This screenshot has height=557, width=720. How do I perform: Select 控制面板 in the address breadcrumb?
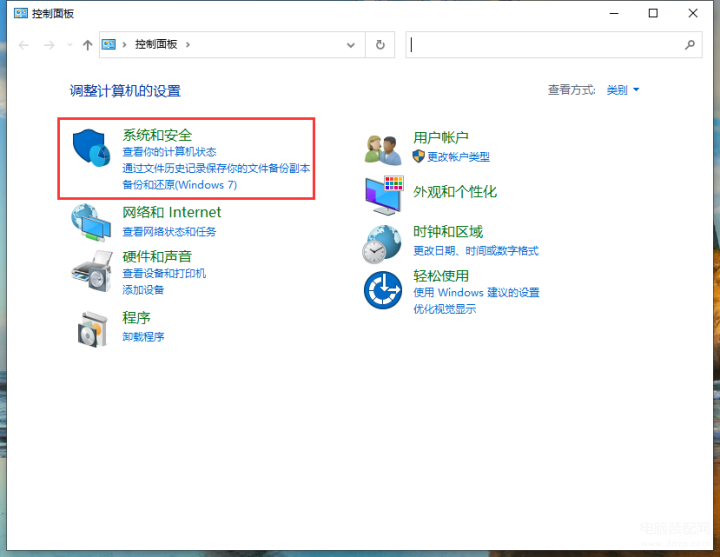pyautogui.click(x=156, y=44)
